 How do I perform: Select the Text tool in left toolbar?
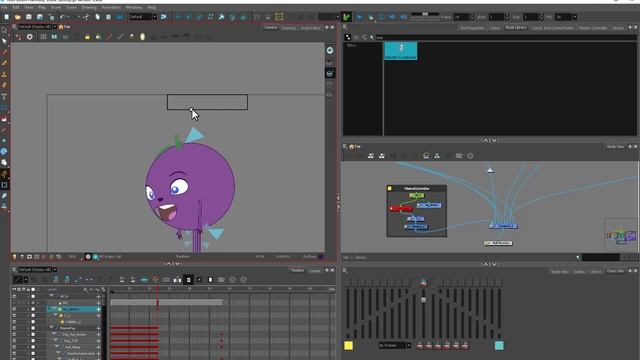pyautogui.click(x=4, y=97)
